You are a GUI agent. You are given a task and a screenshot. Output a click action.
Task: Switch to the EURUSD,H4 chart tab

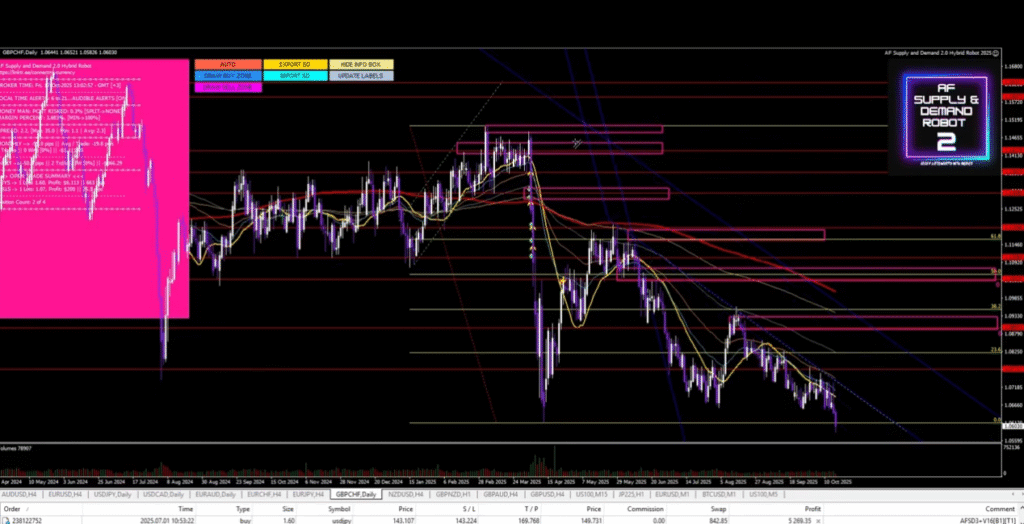pos(66,495)
